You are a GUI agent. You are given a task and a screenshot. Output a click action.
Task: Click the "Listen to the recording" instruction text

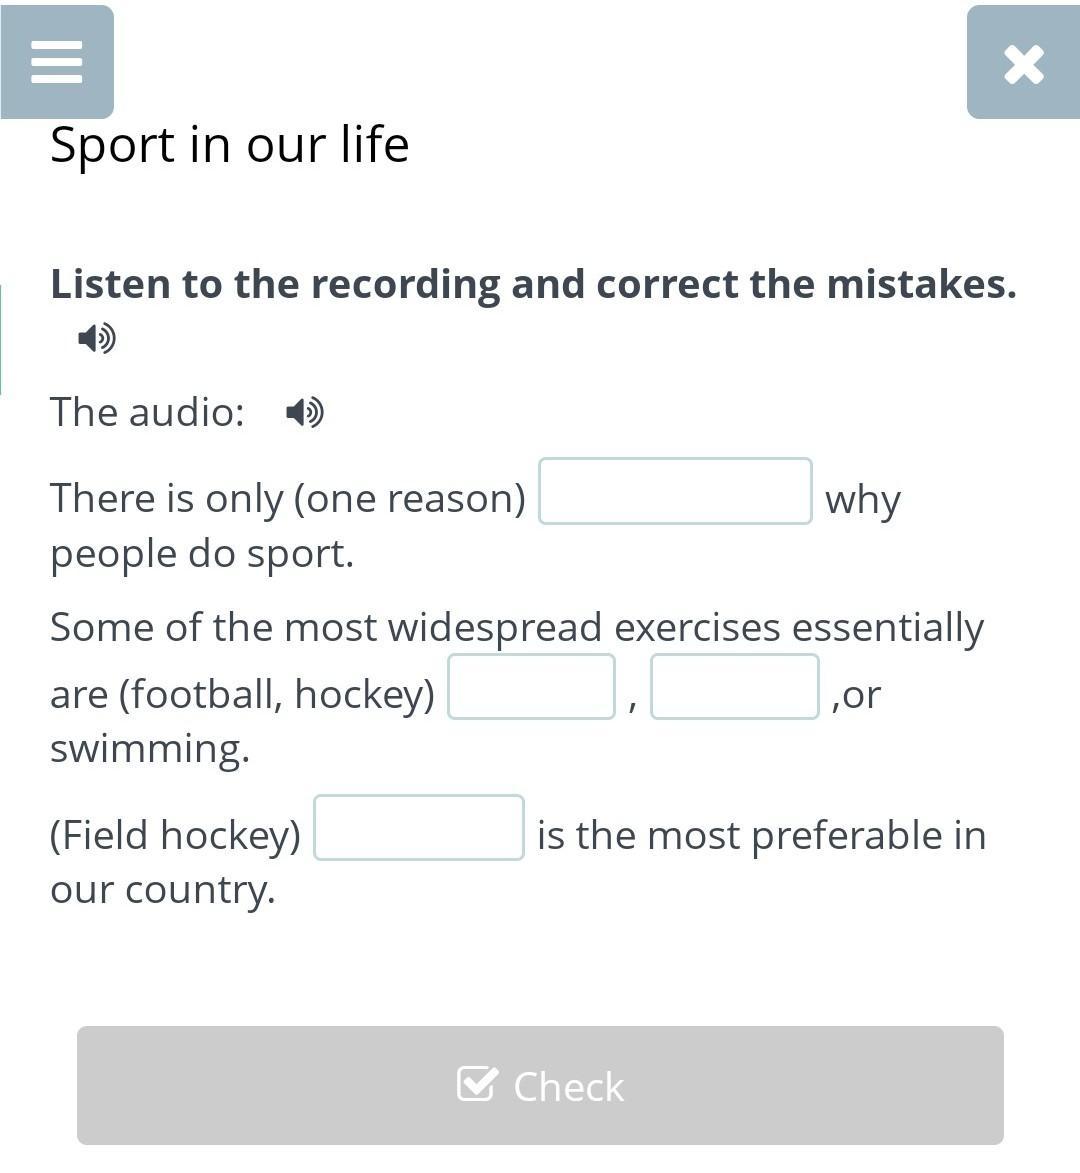pos(533,284)
